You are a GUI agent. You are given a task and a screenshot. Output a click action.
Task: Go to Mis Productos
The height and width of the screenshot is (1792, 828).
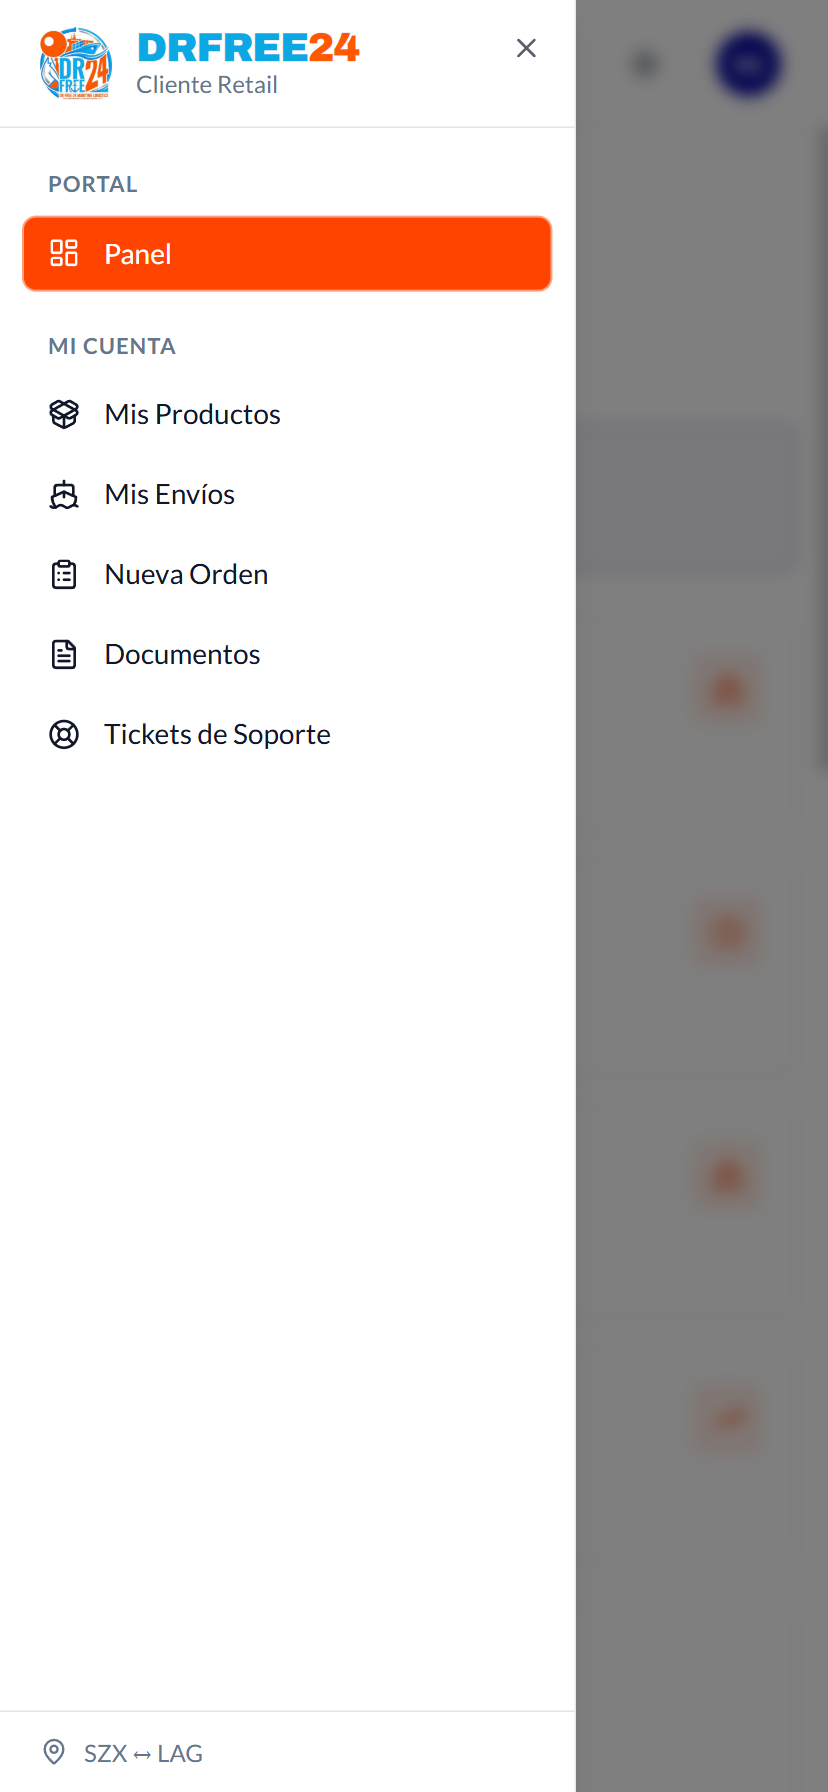[x=287, y=414]
